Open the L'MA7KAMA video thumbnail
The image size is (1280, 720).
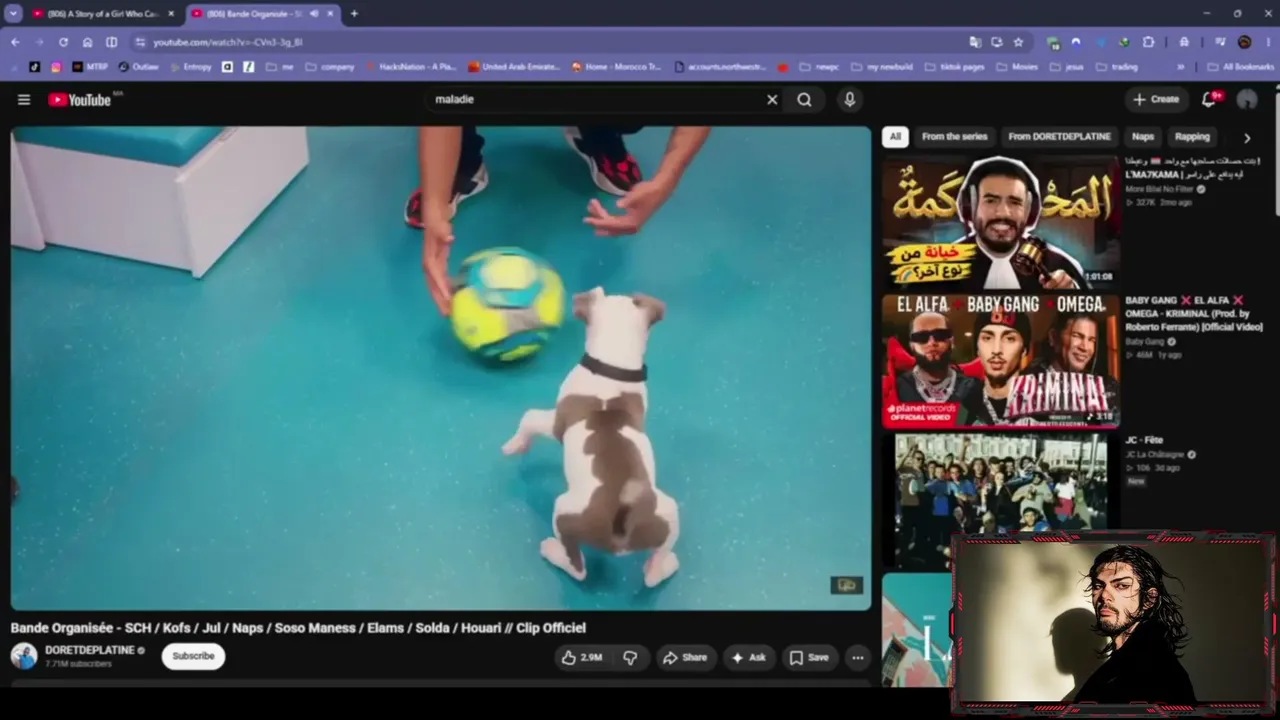(1000, 222)
